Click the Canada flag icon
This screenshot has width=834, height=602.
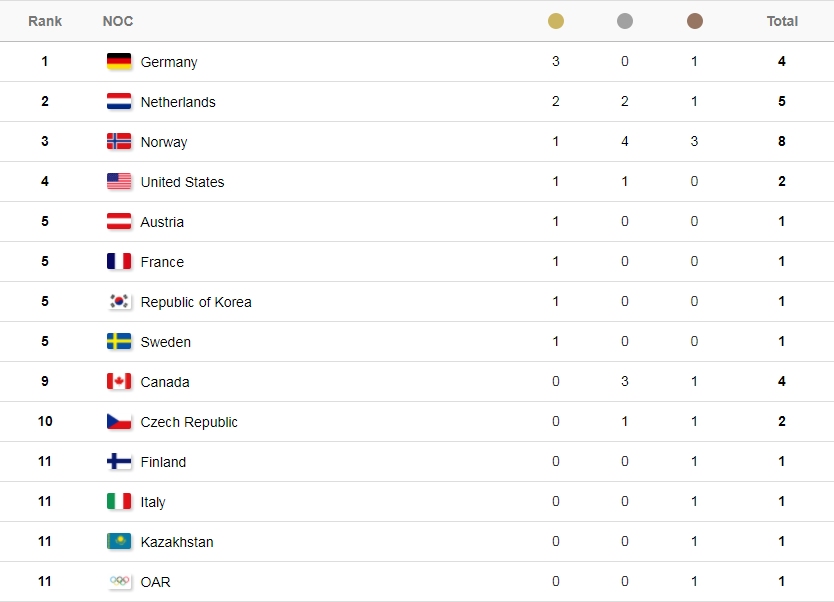coord(119,381)
